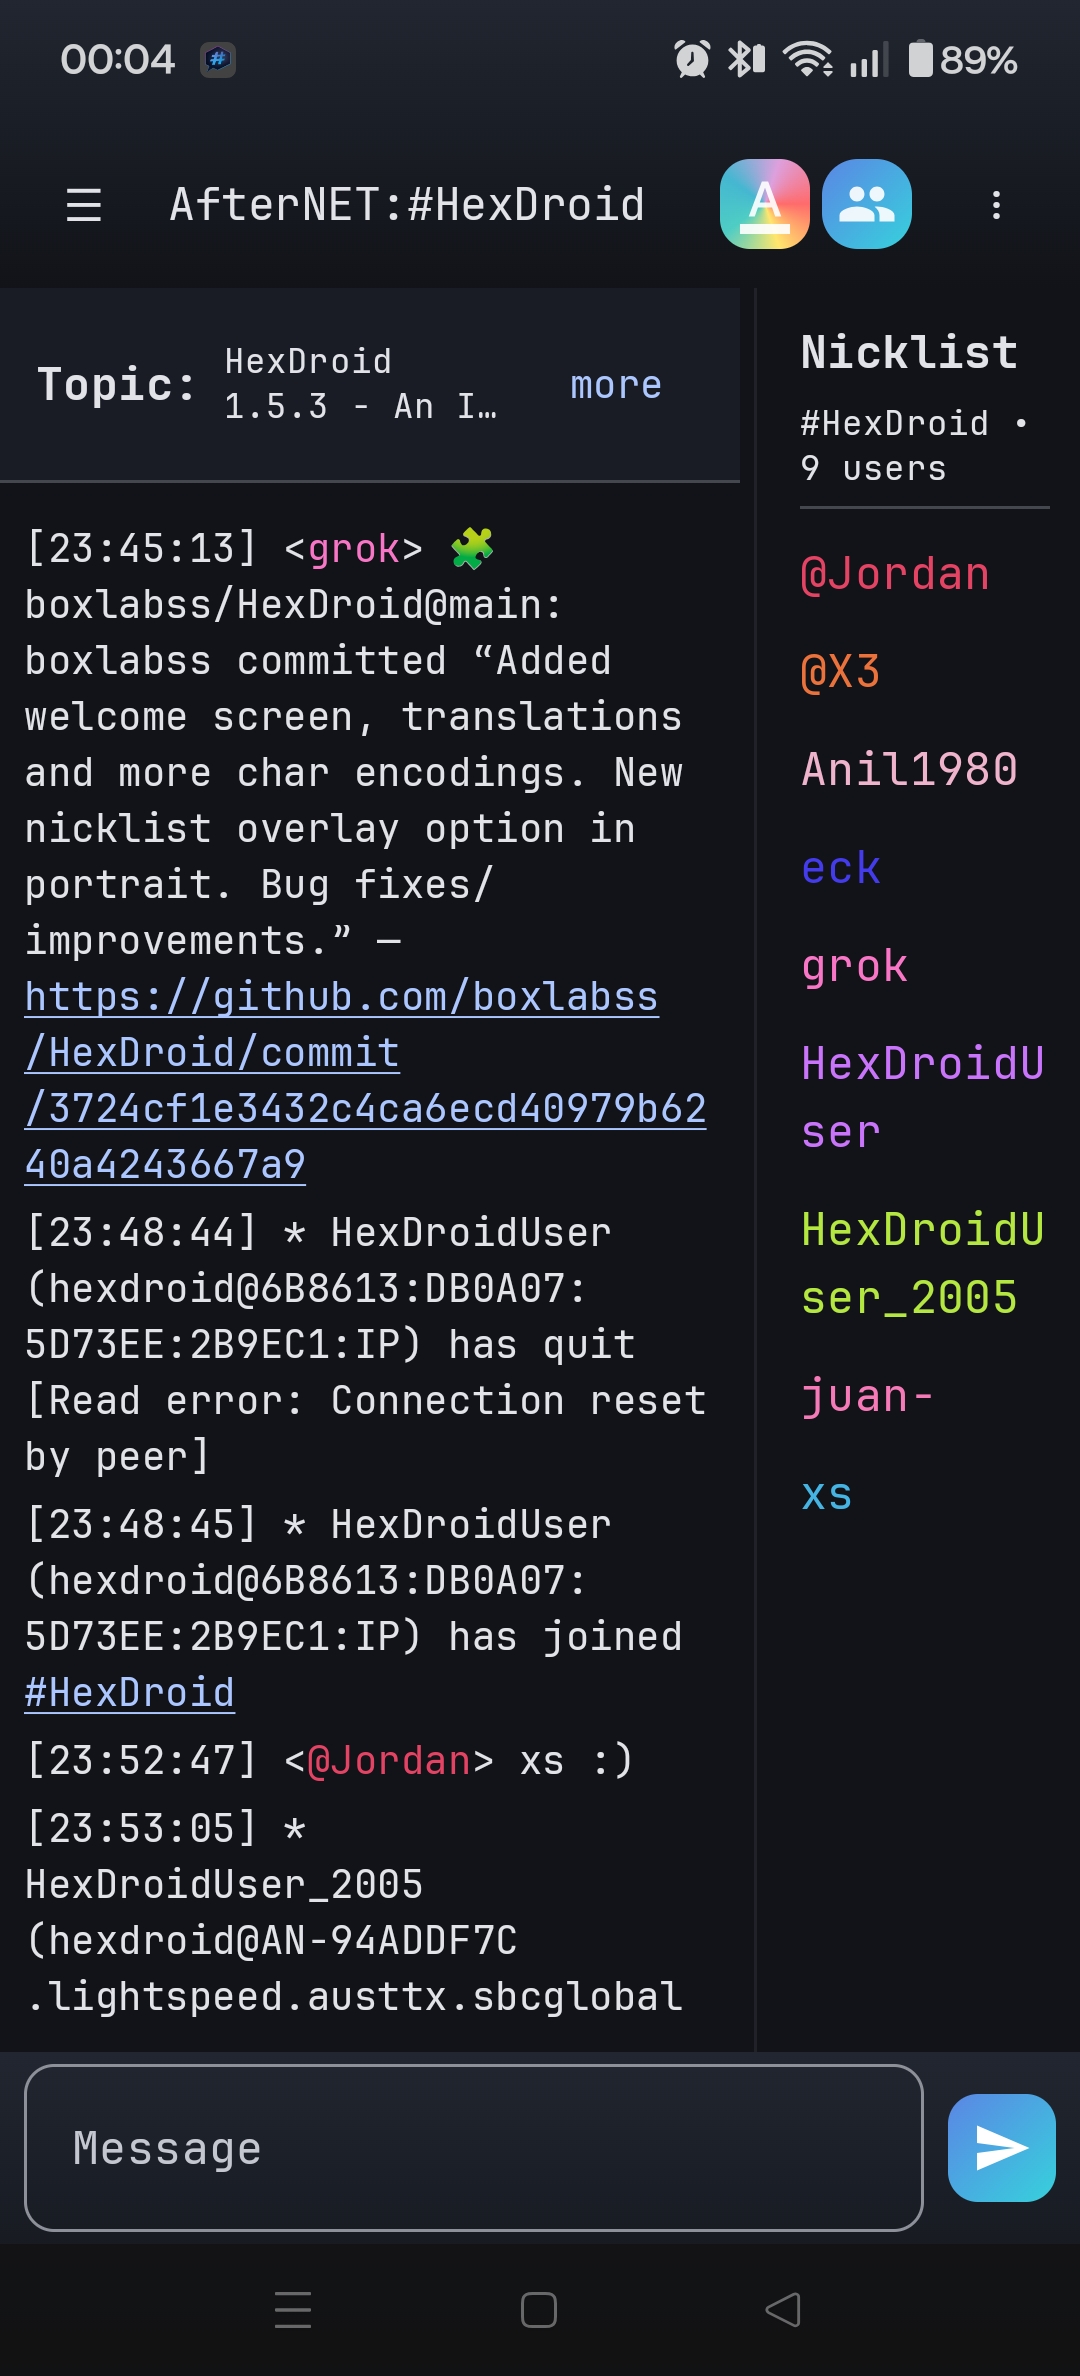This screenshot has width=1080, height=2376.
Task: Toggle the nicklist with the people icon
Action: point(866,203)
